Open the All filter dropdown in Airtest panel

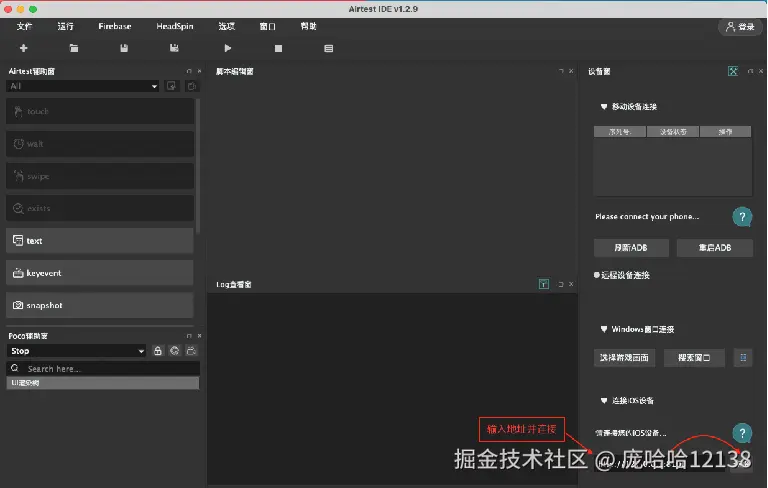click(x=82, y=86)
